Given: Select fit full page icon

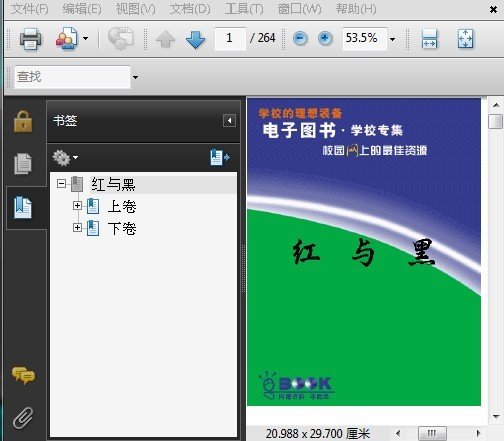Looking at the screenshot, I should (x=465, y=39).
